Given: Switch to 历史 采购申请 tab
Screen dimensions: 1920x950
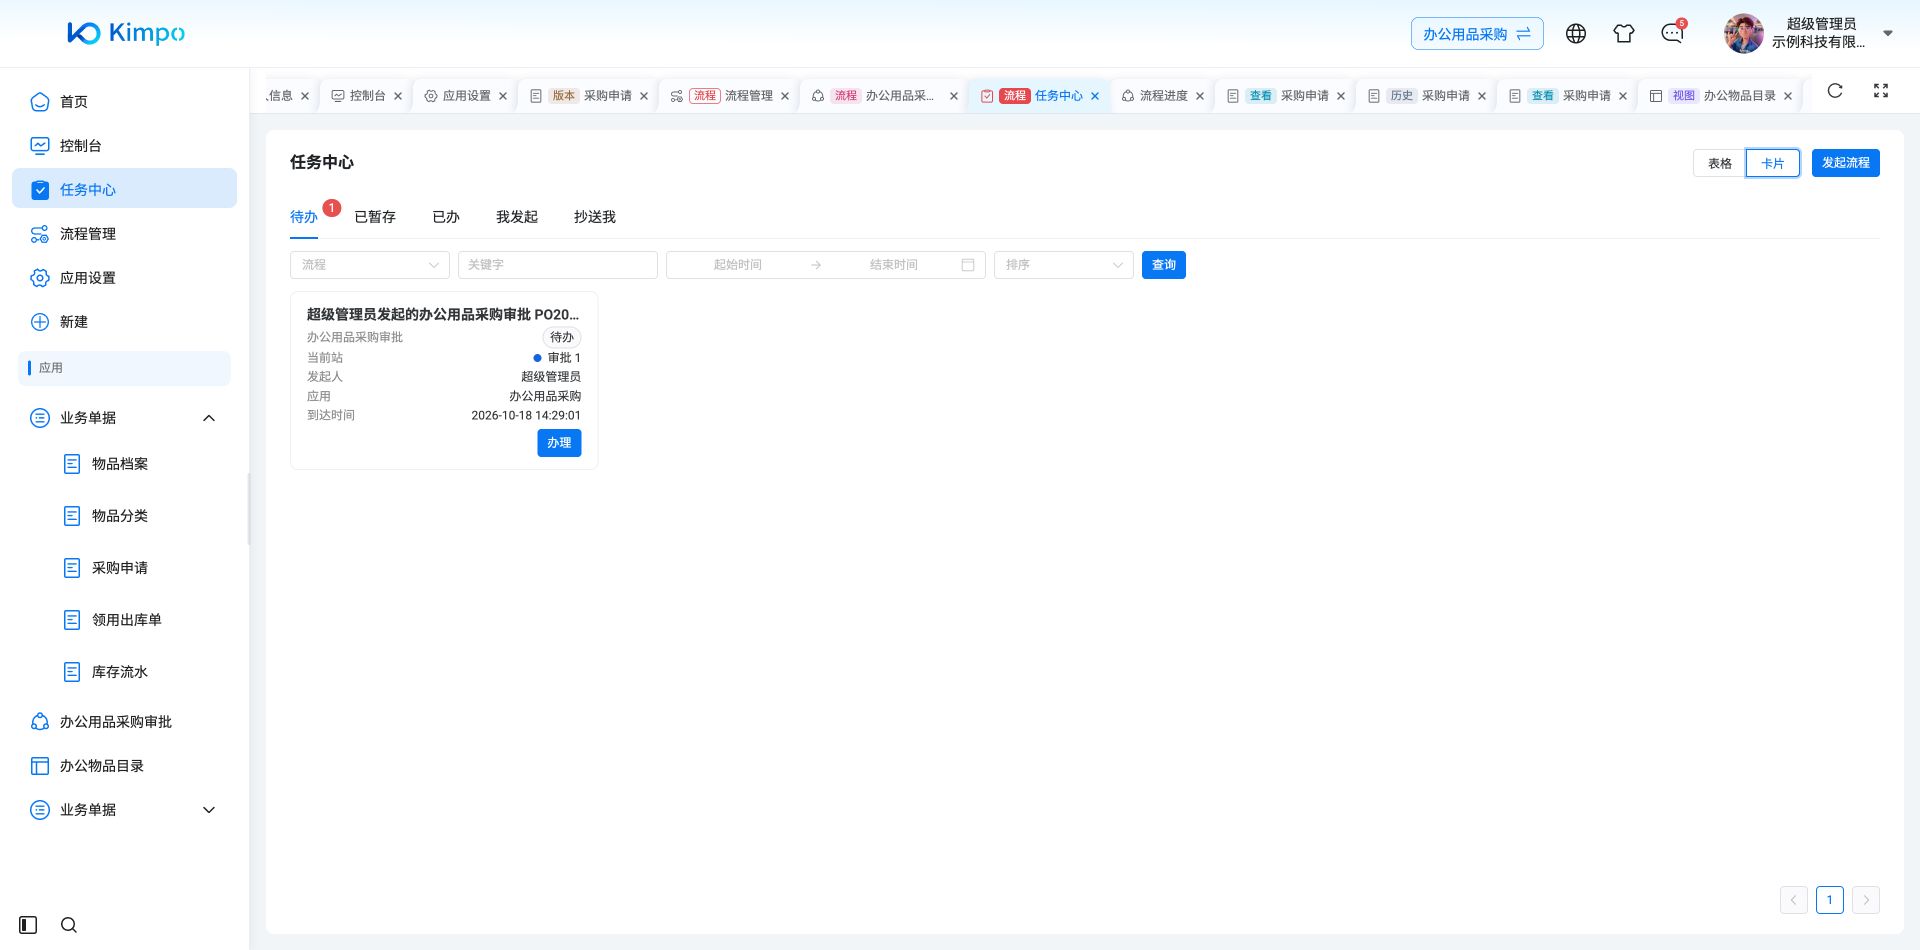Looking at the screenshot, I should click(1419, 96).
